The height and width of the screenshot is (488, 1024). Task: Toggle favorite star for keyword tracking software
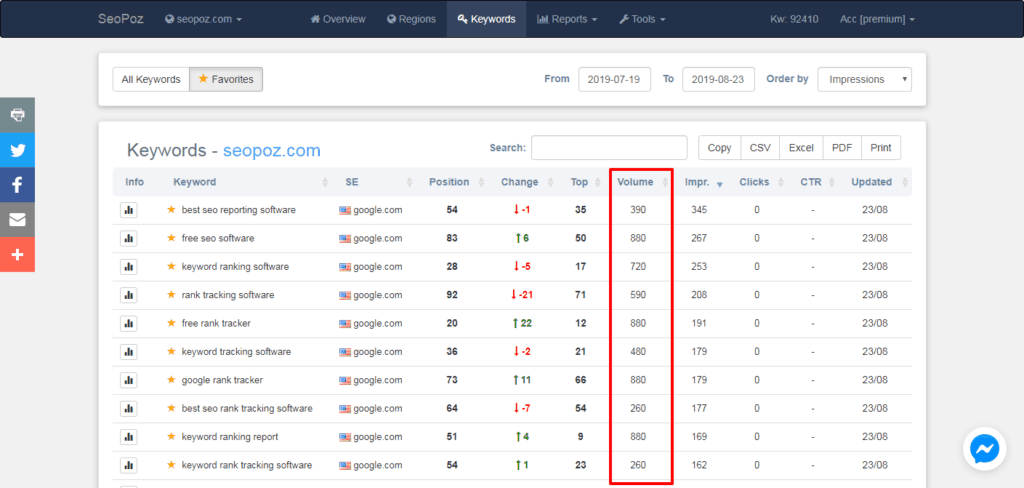[171, 351]
